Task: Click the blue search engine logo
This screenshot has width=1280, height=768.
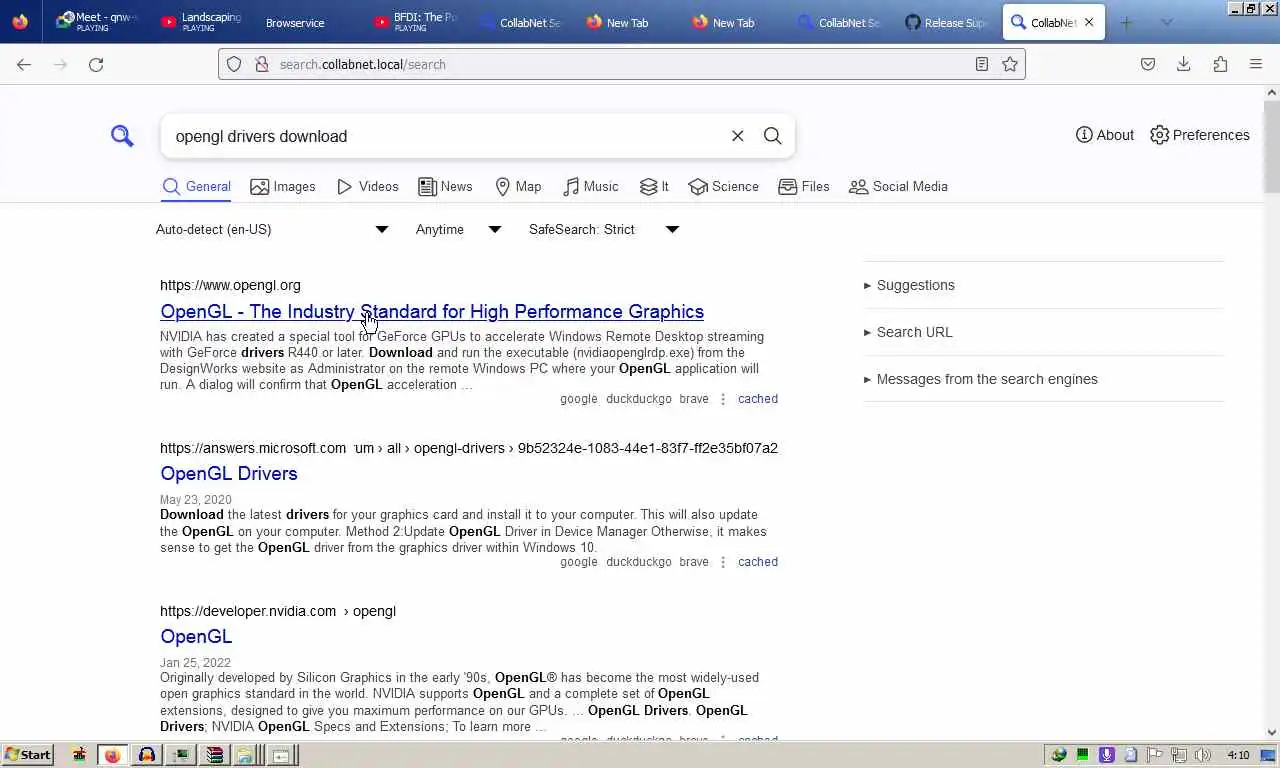Action: [122, 136]
